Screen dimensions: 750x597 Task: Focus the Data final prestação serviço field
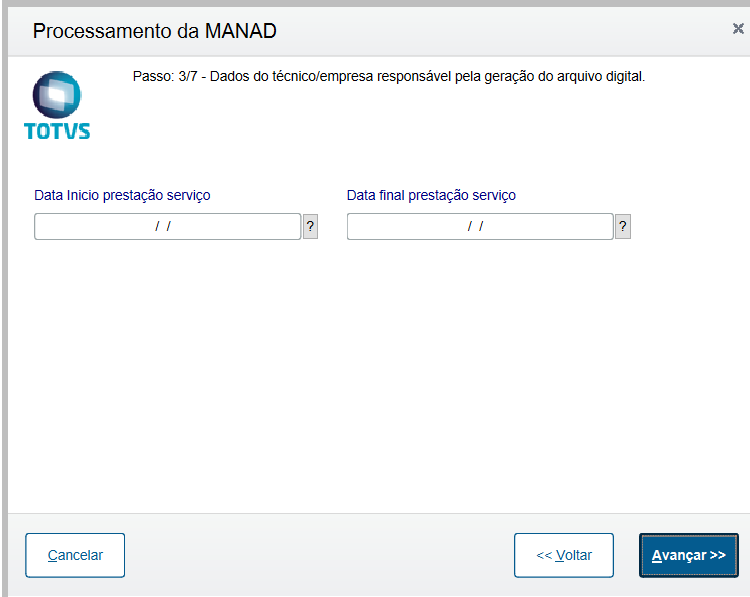(479, 227)
